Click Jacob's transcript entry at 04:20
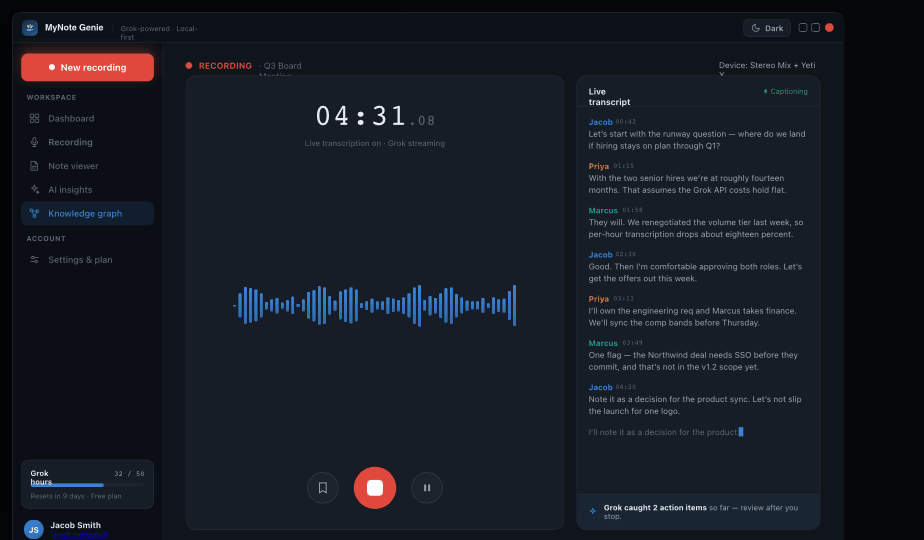The image size is (924, 540). 698,399
